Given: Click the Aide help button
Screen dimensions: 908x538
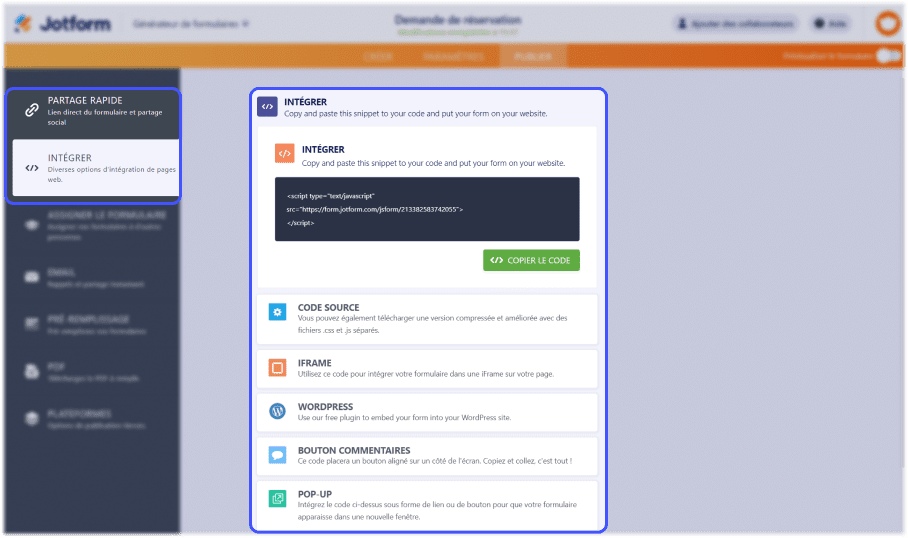Looking at the screenshot, I should (830, 24).
